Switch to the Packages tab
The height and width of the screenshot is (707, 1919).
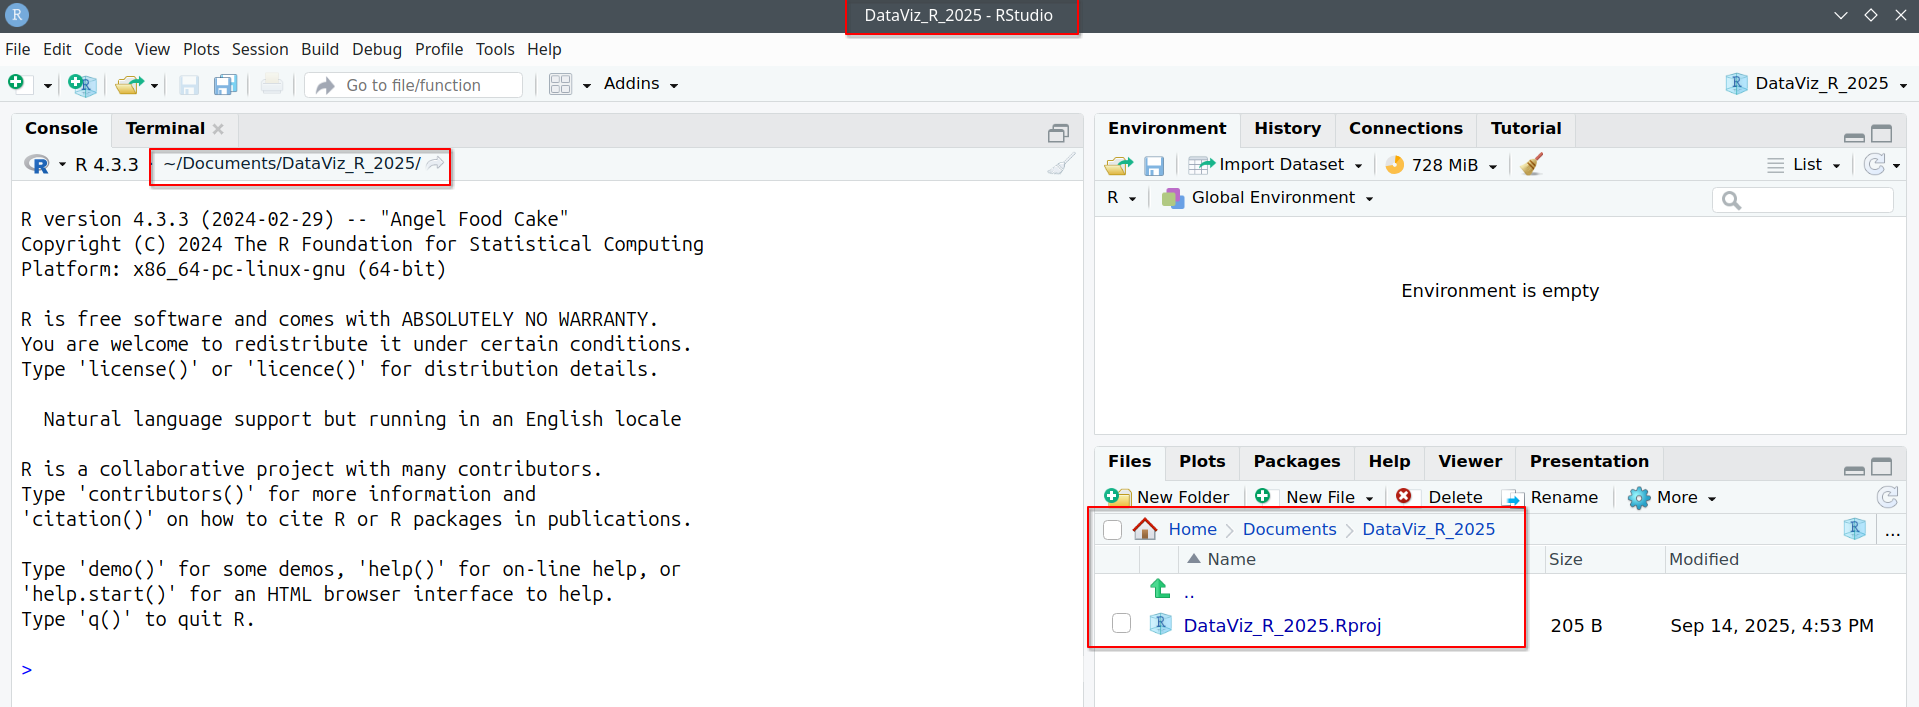click(x=1296, y=461)
